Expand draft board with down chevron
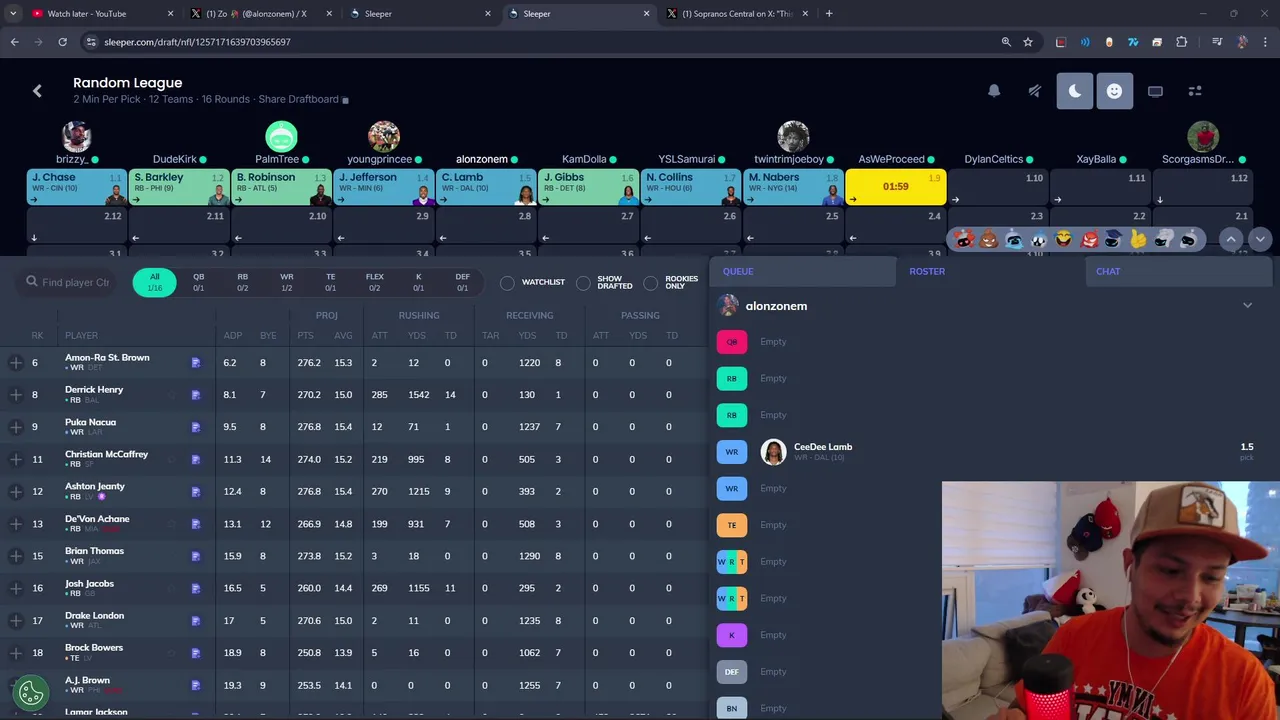 coord(1260,239)
